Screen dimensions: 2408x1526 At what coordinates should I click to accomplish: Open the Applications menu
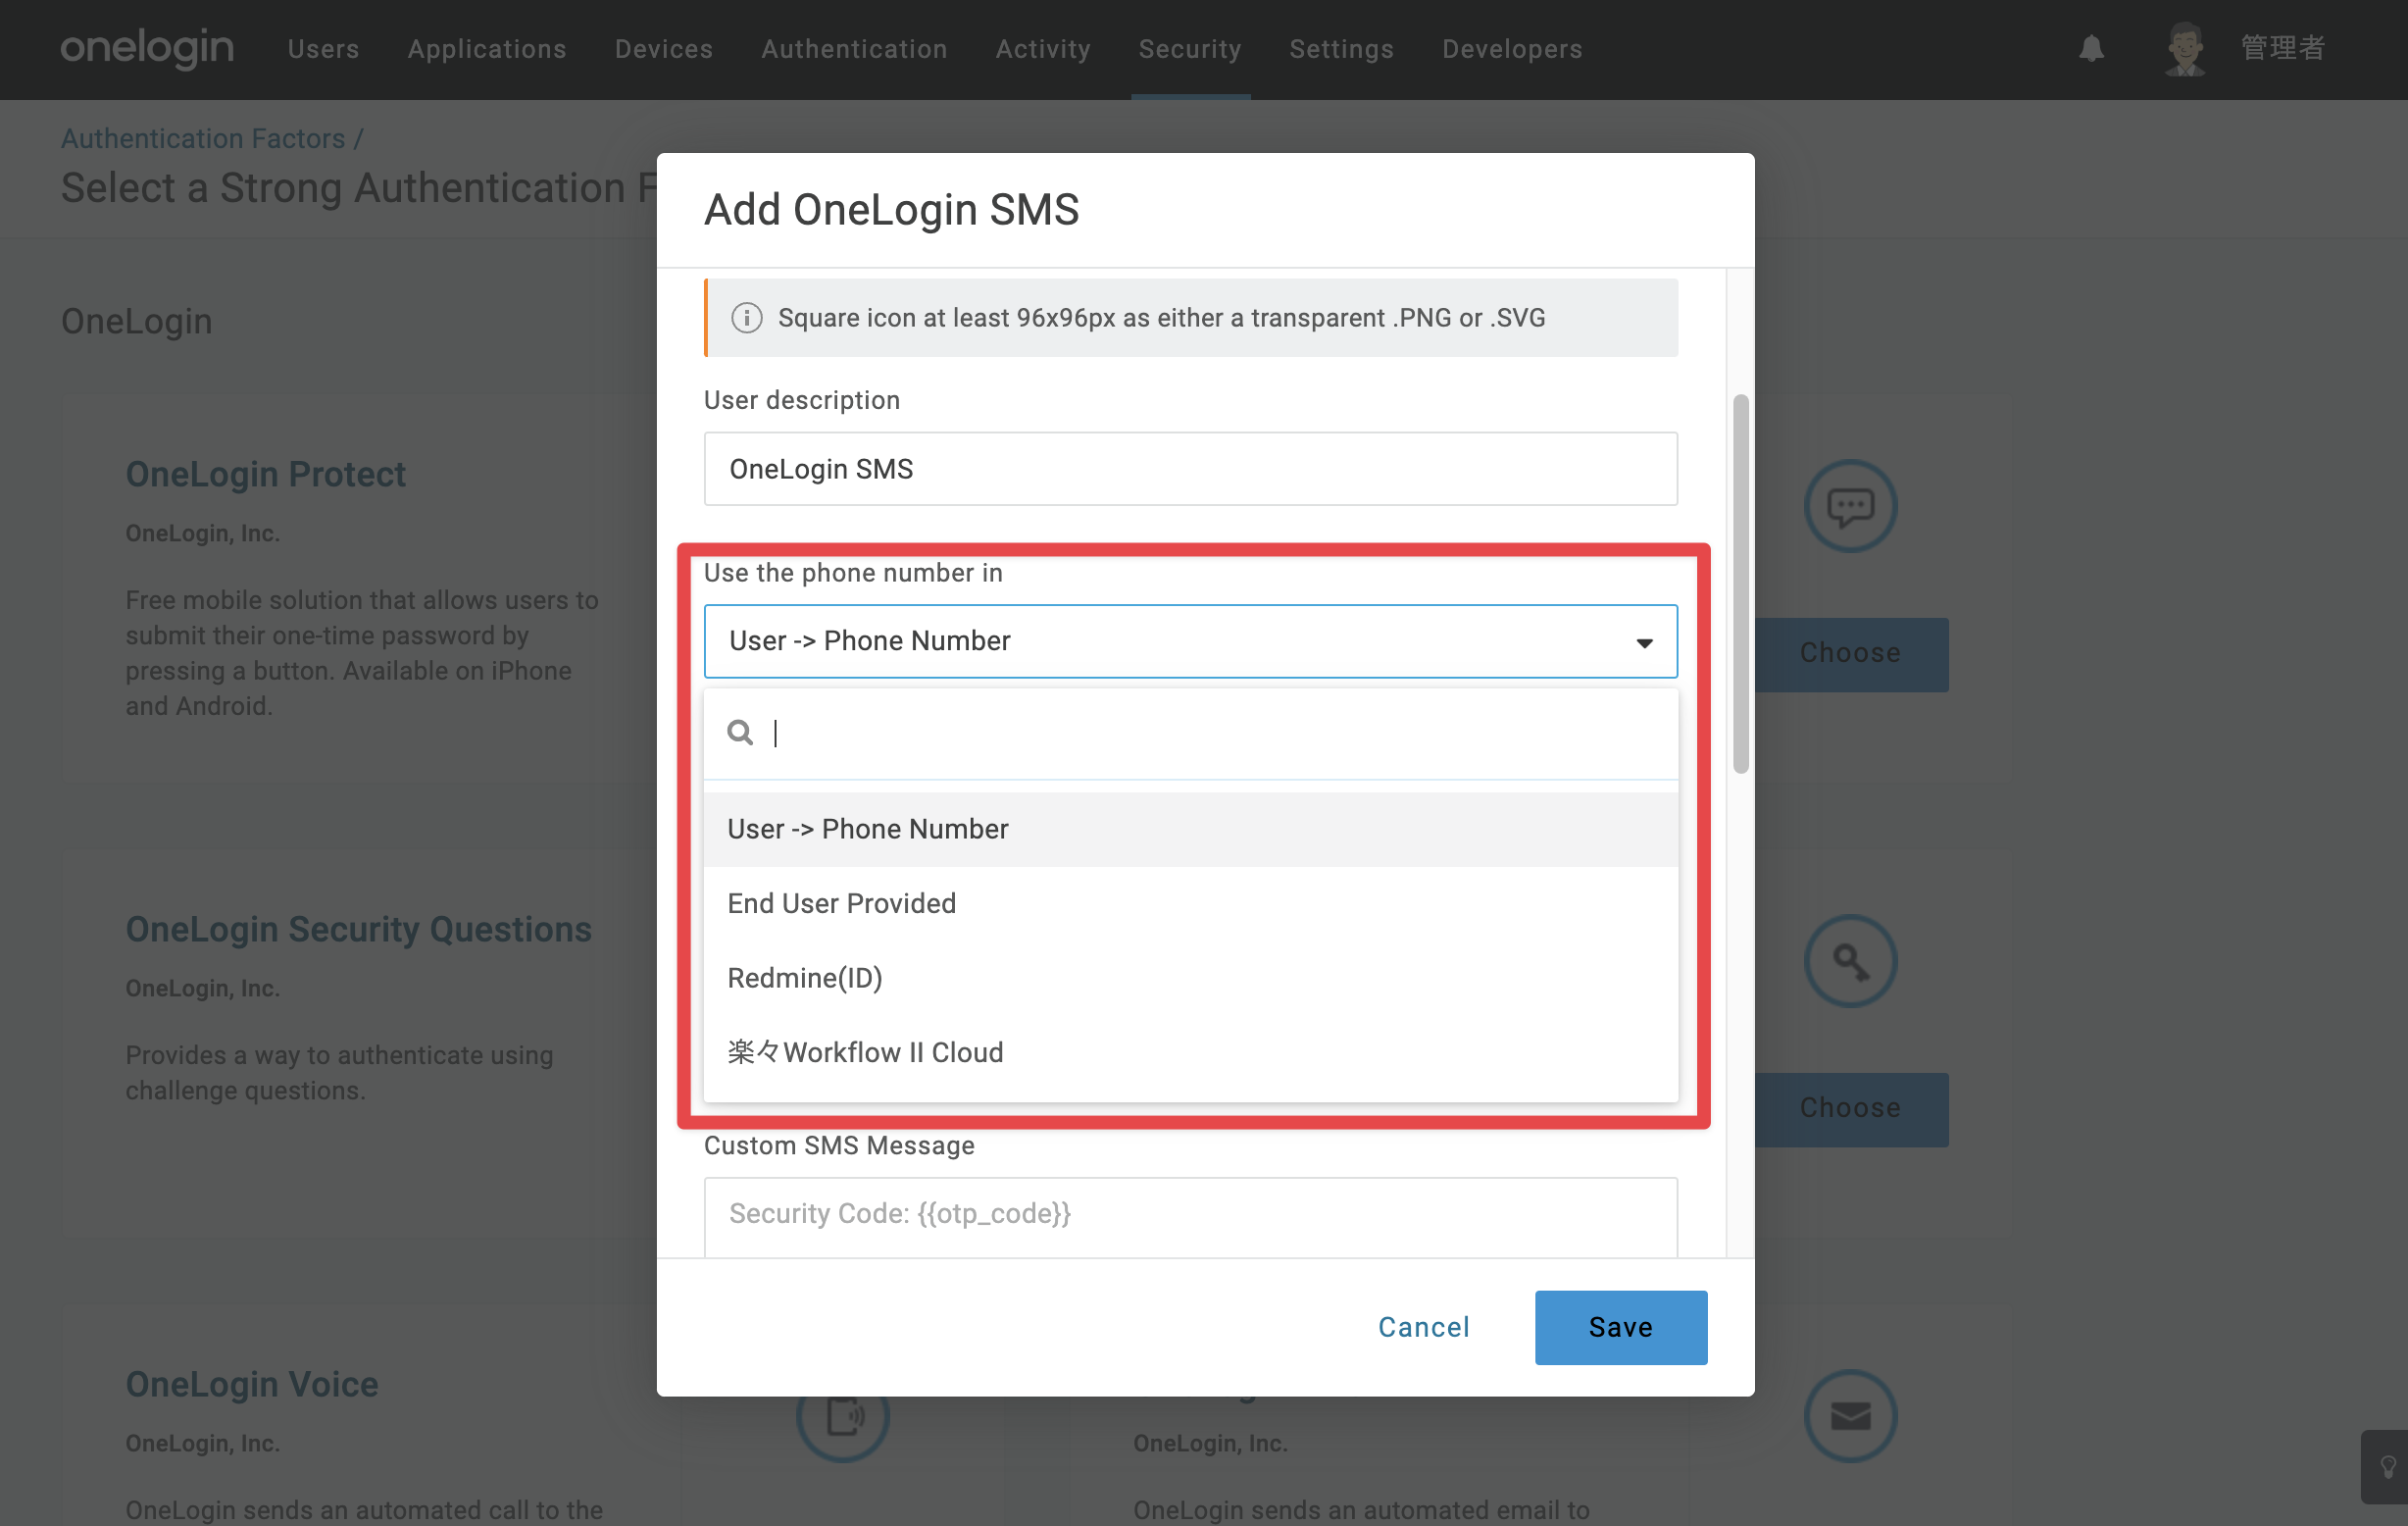pos(487,48)
